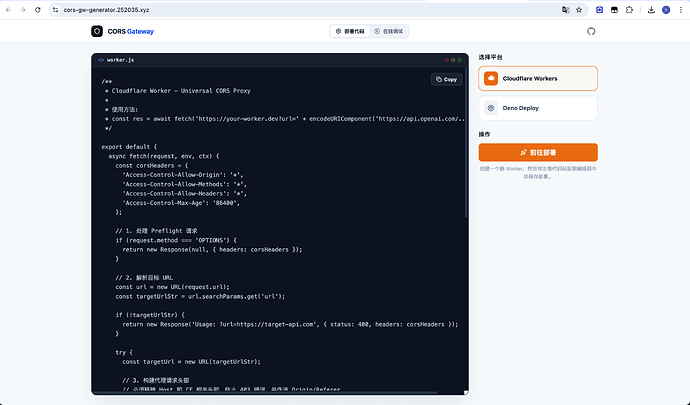Click the 'Universal CORS Proxy' comment line
This screenshot has height=405, width=690.
178,91
